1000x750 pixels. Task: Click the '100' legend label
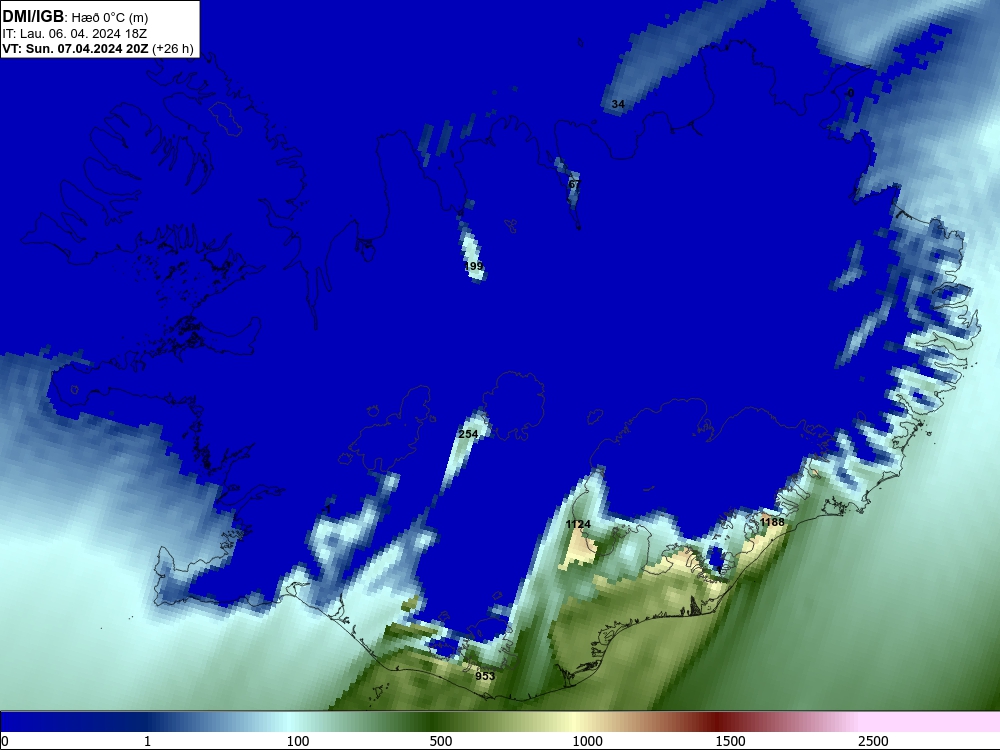click(x=298, y=741)
